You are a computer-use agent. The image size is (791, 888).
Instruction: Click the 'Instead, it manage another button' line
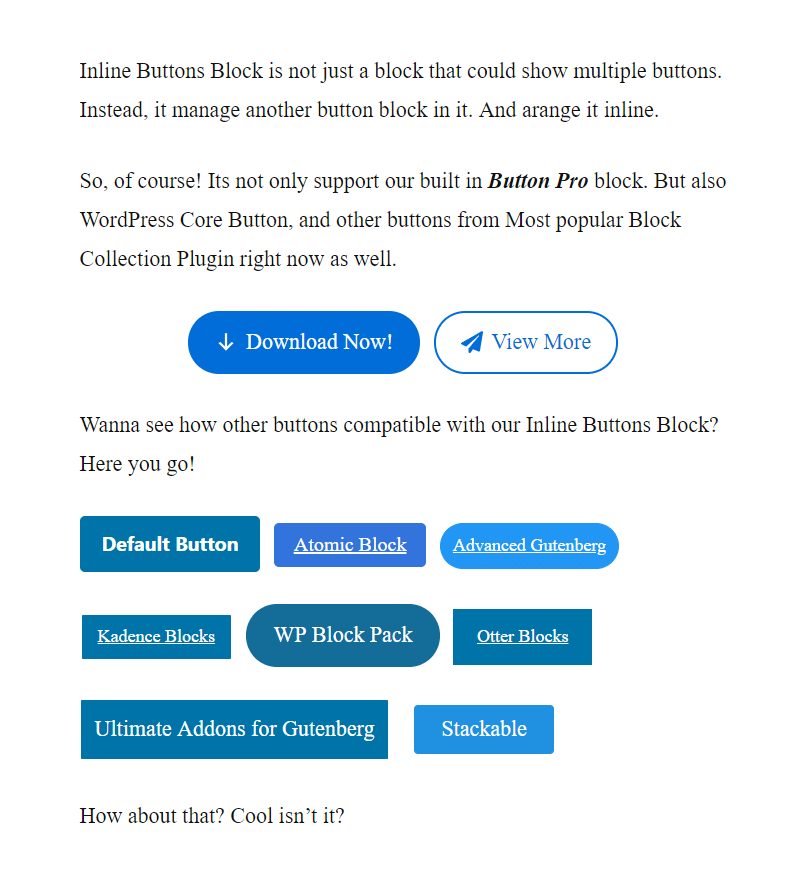click(x=369, y=110)
